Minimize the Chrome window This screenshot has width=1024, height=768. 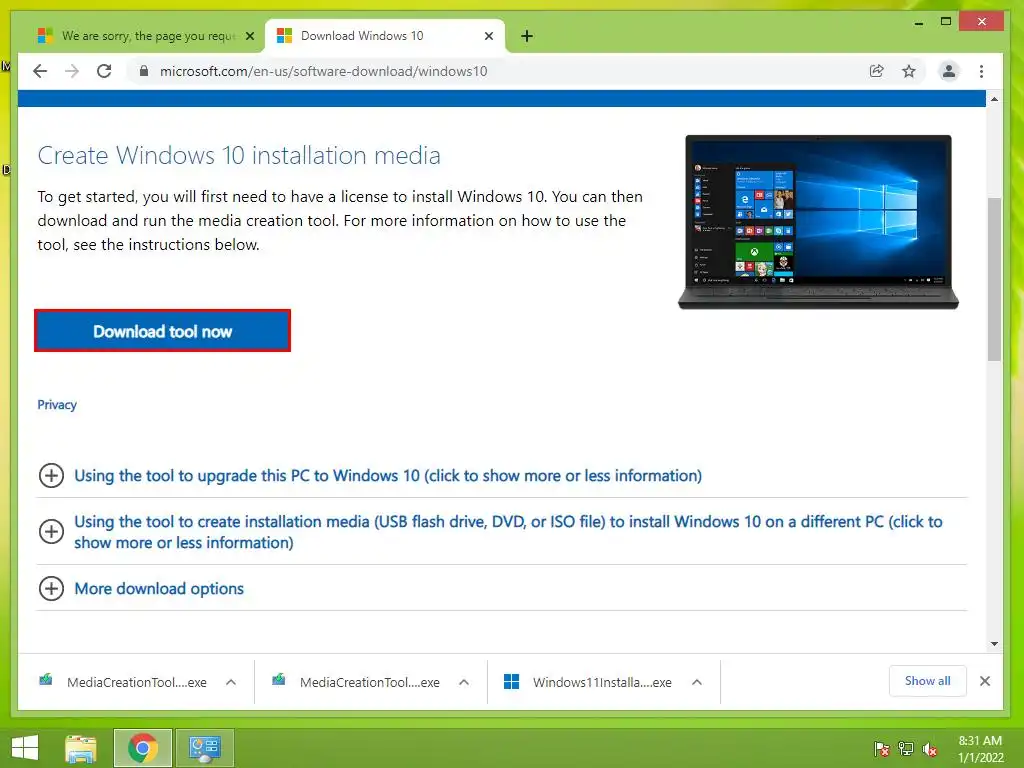pyautogui.click(x=919, y=22)
